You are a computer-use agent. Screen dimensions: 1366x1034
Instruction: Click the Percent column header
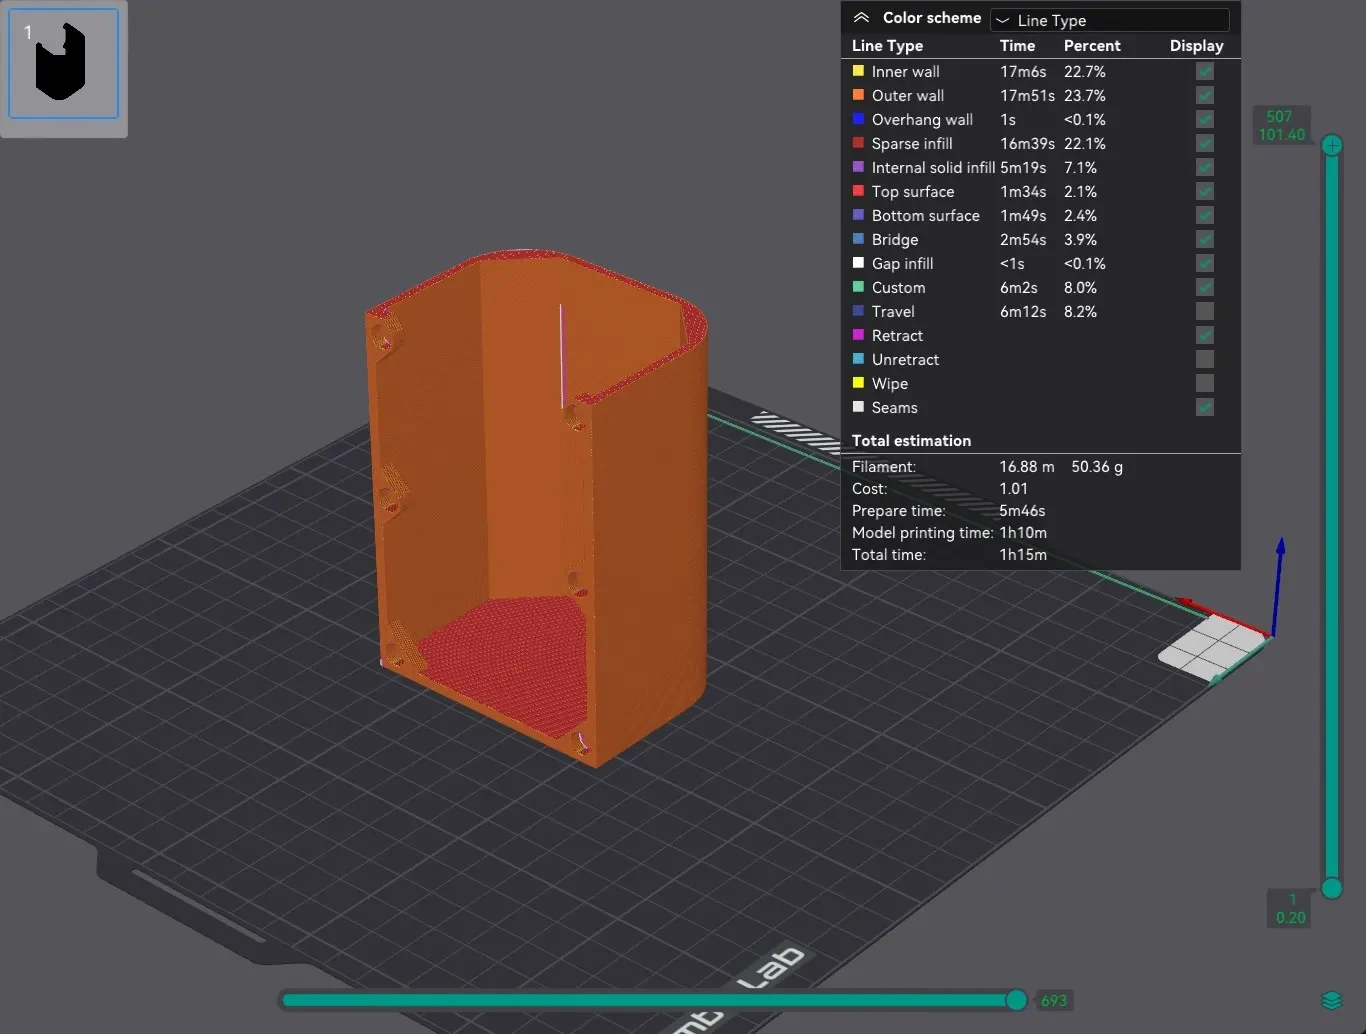[x=1092, y=46]
